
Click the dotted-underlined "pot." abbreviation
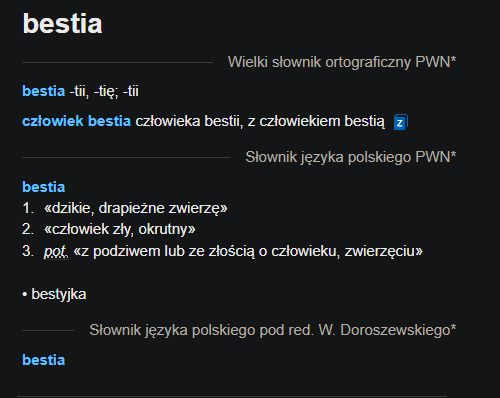56,252
